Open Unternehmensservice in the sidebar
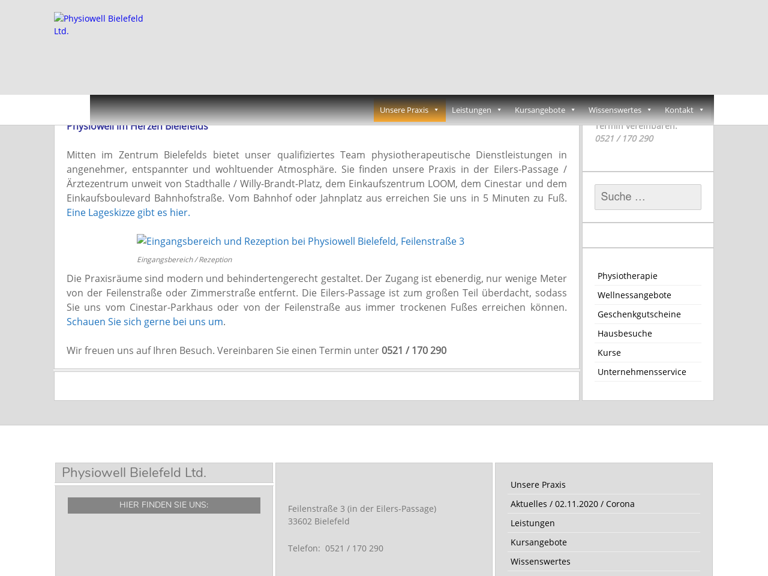 pyautogui.click(x=642, y=372)
